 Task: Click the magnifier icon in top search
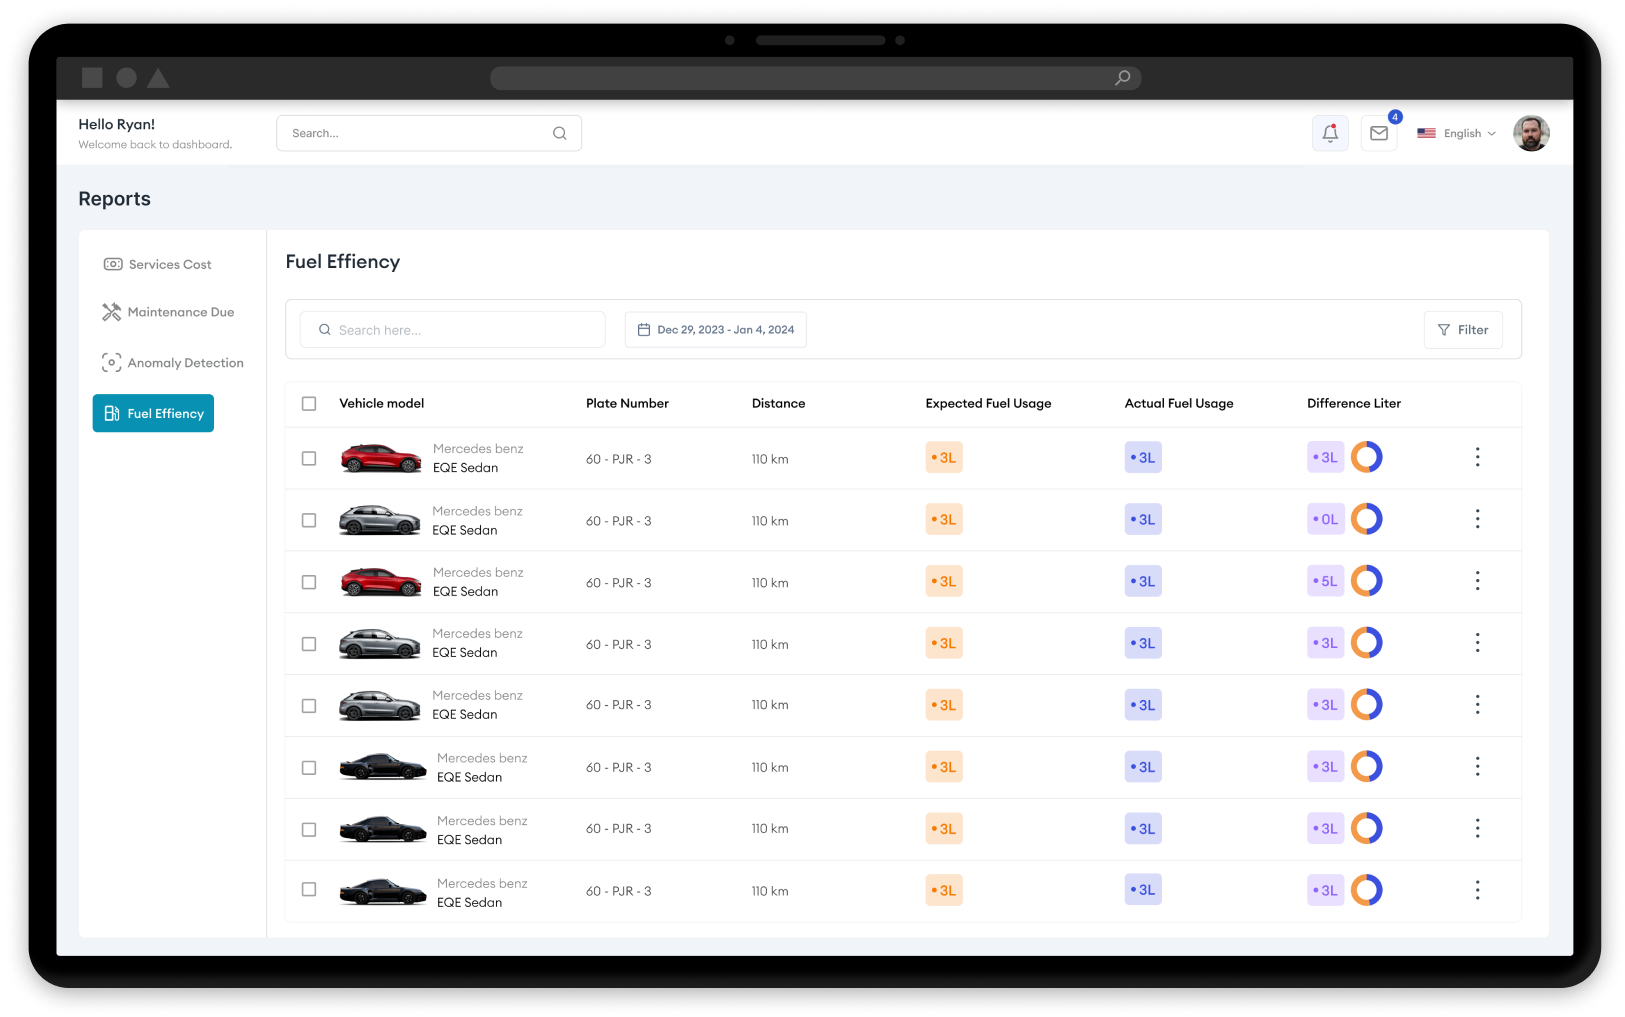[560, 133]
